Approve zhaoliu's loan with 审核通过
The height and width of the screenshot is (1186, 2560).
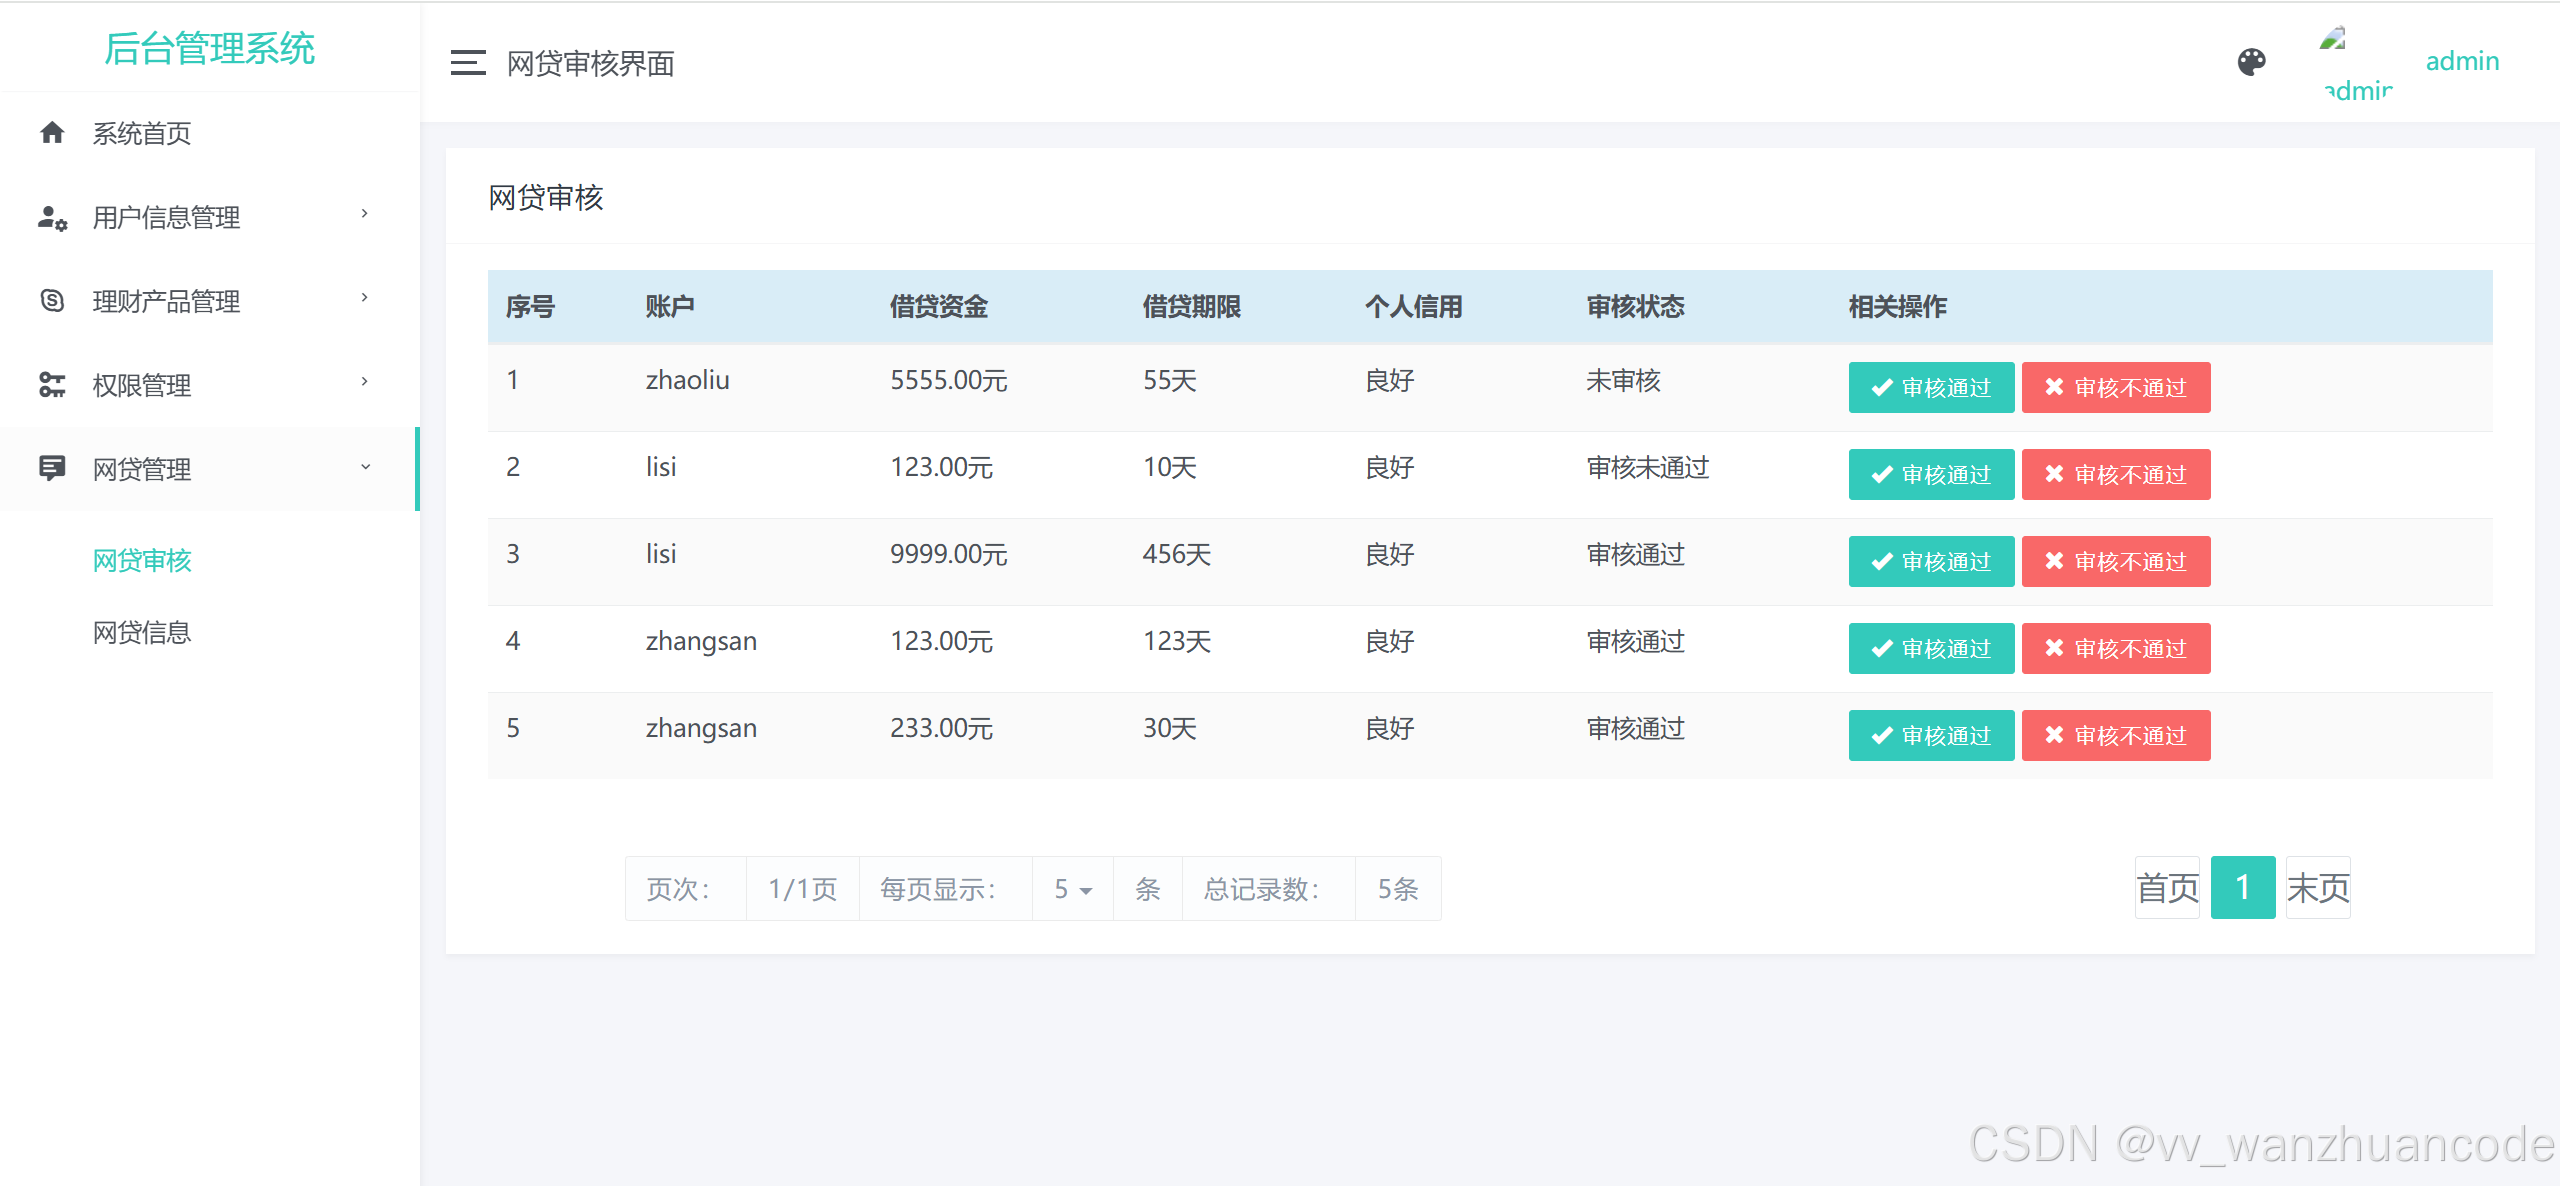point(1931,388)
